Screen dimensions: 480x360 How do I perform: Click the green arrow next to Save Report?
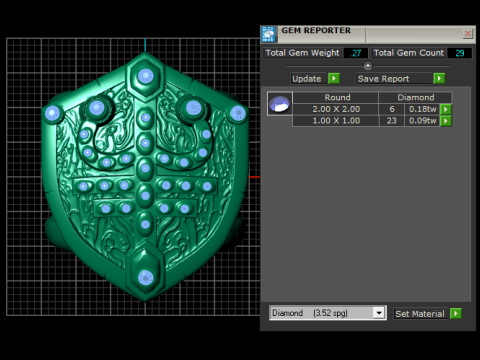439,78
